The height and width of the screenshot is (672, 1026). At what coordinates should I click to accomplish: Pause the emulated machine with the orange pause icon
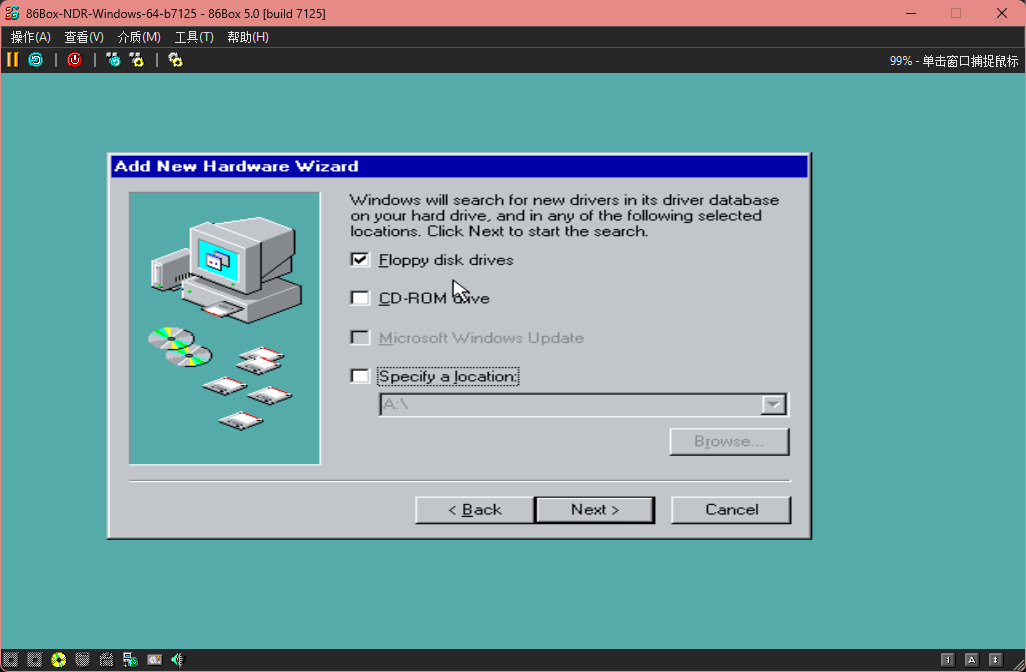[12, 60]
